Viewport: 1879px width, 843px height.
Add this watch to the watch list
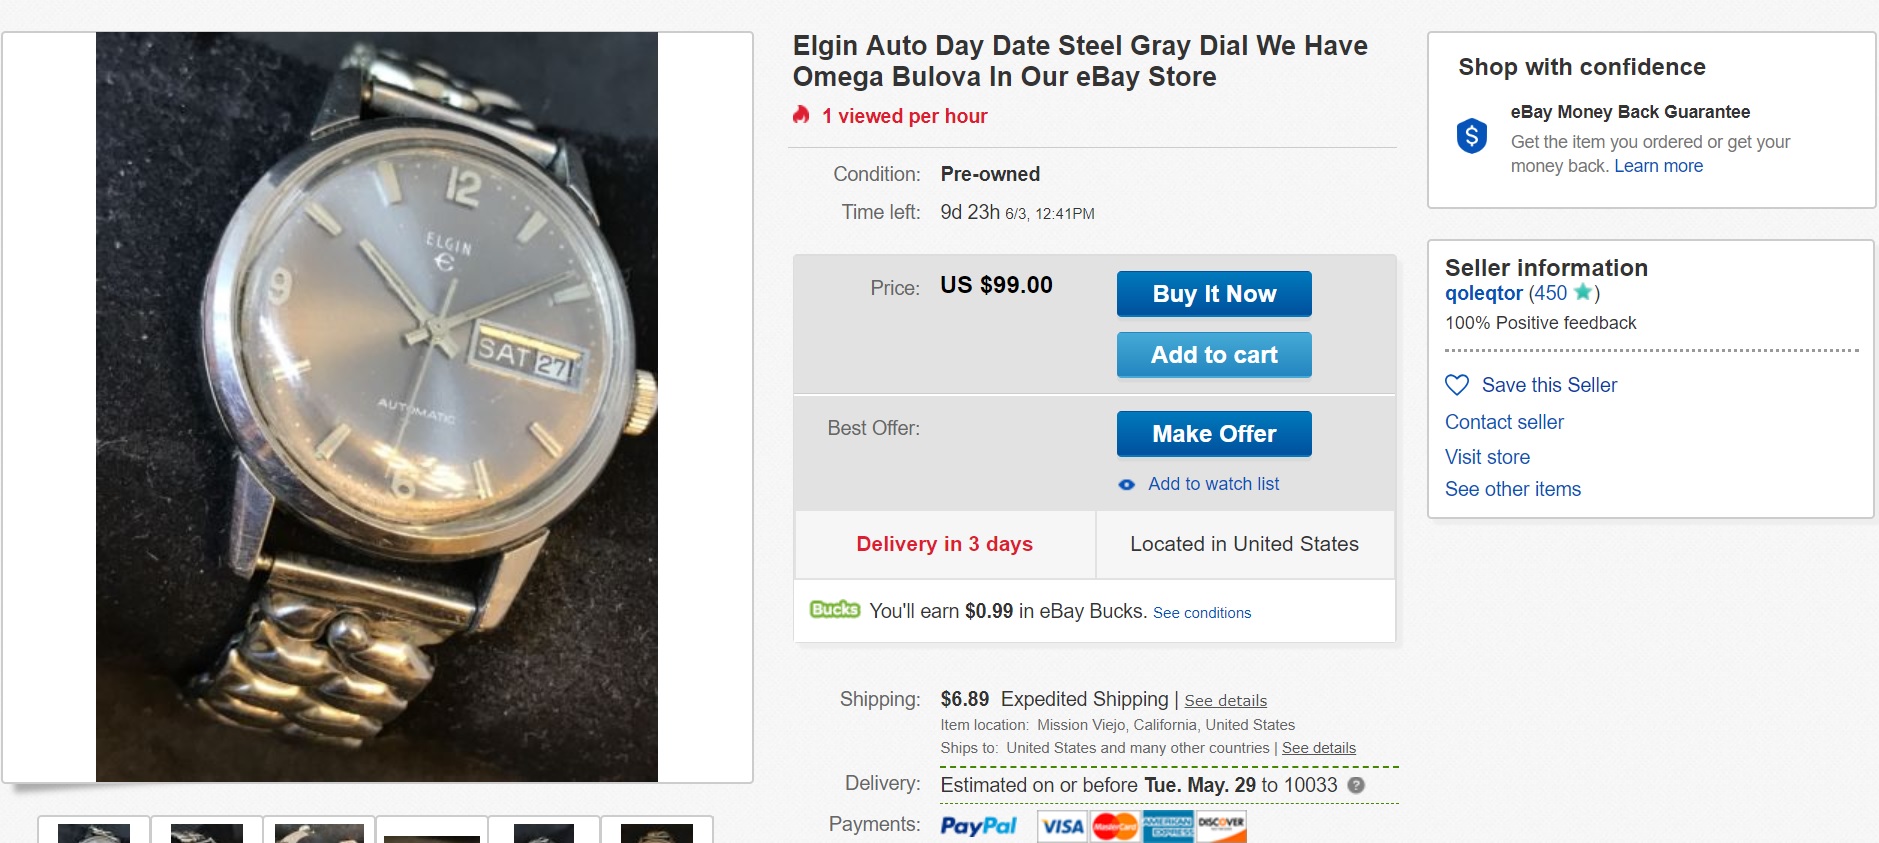pyautogui.click(x=1213, y=484)
